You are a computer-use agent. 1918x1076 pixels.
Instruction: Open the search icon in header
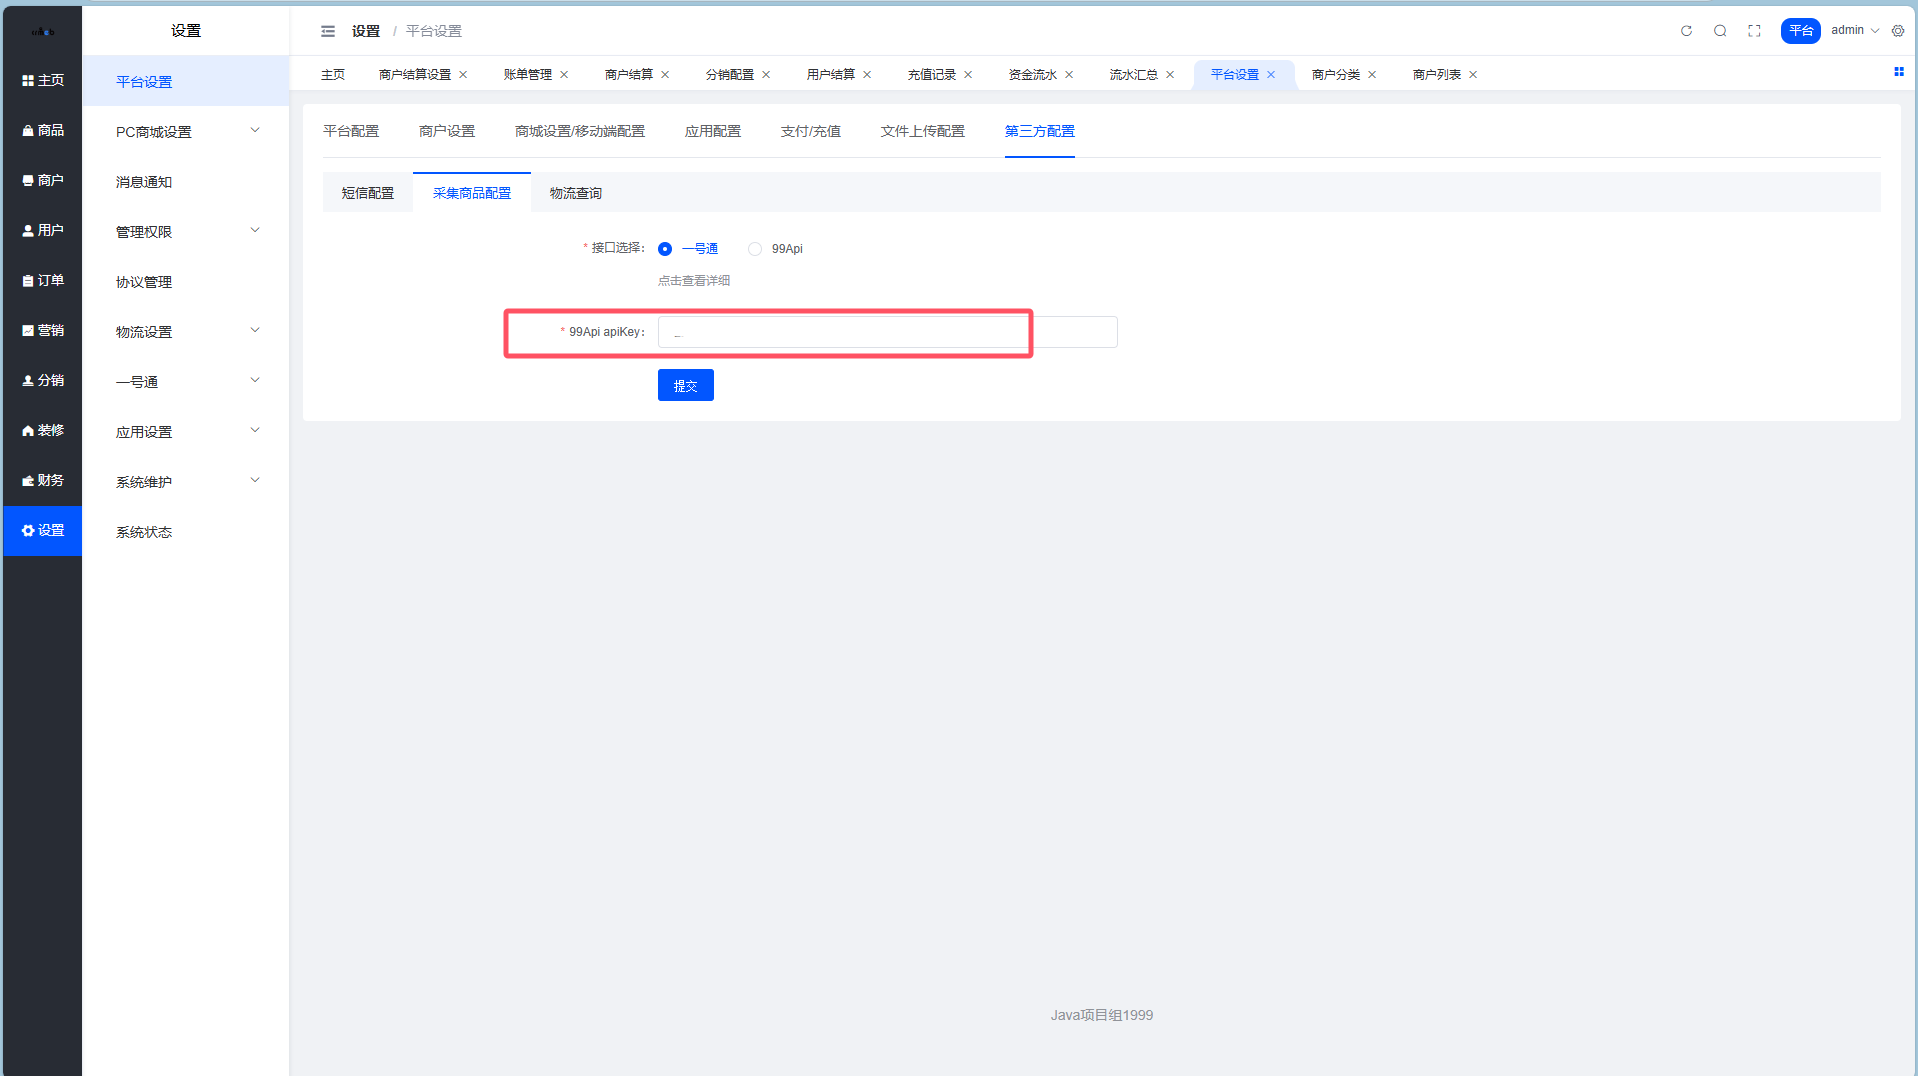click(x=1720, y=31)
